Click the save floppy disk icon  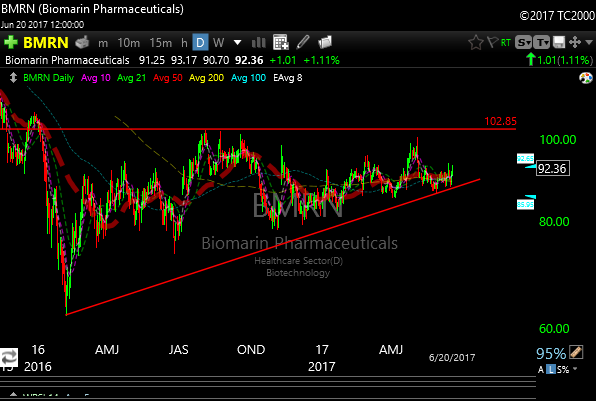tap(559, 42)
